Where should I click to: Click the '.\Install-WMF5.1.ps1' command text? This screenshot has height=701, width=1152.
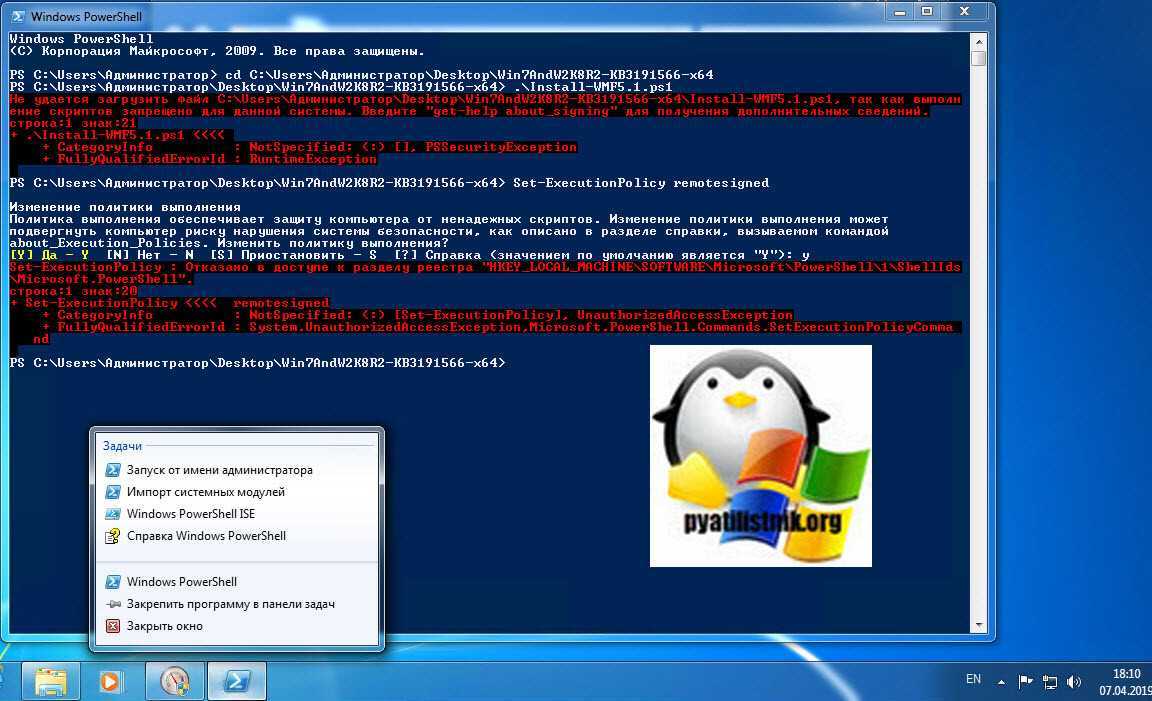593,87
